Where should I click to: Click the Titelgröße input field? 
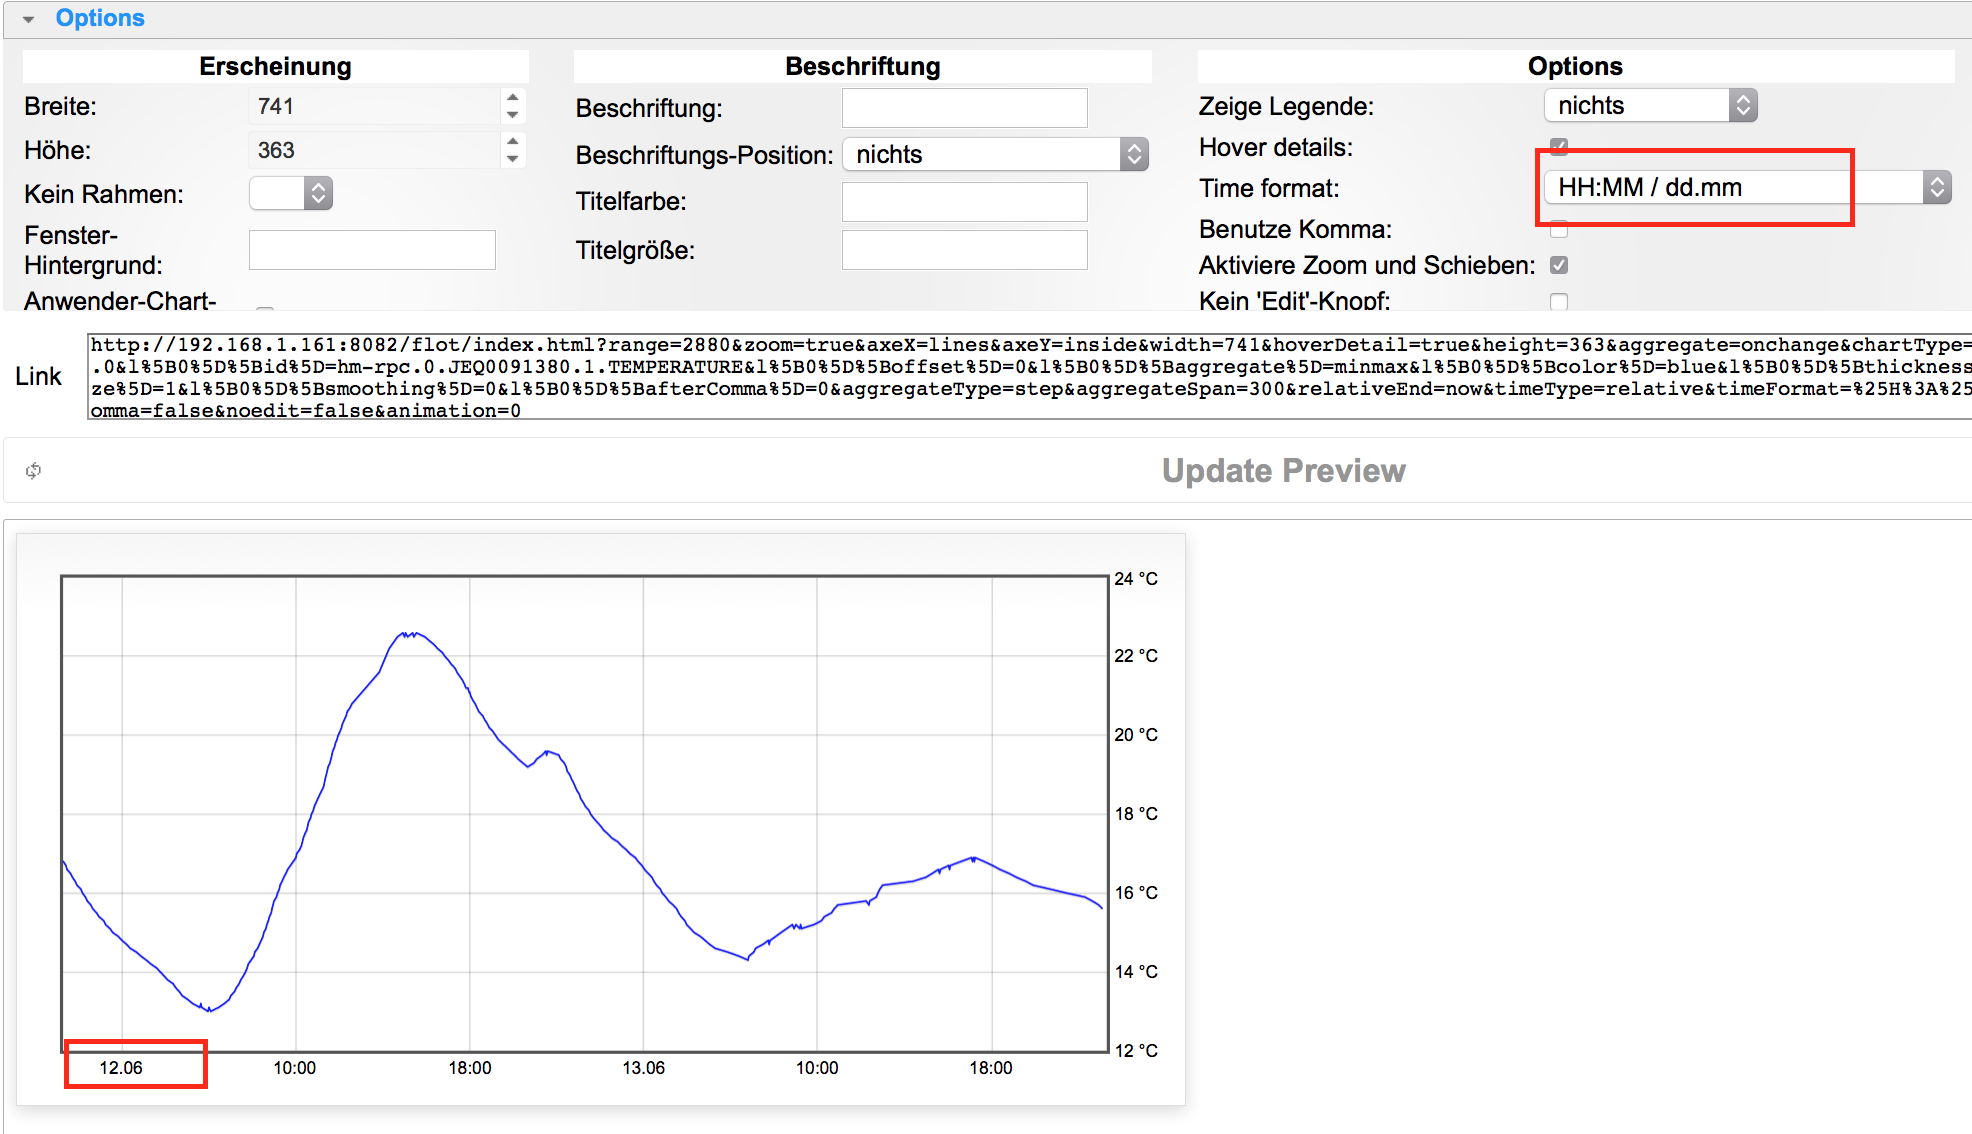965,250
